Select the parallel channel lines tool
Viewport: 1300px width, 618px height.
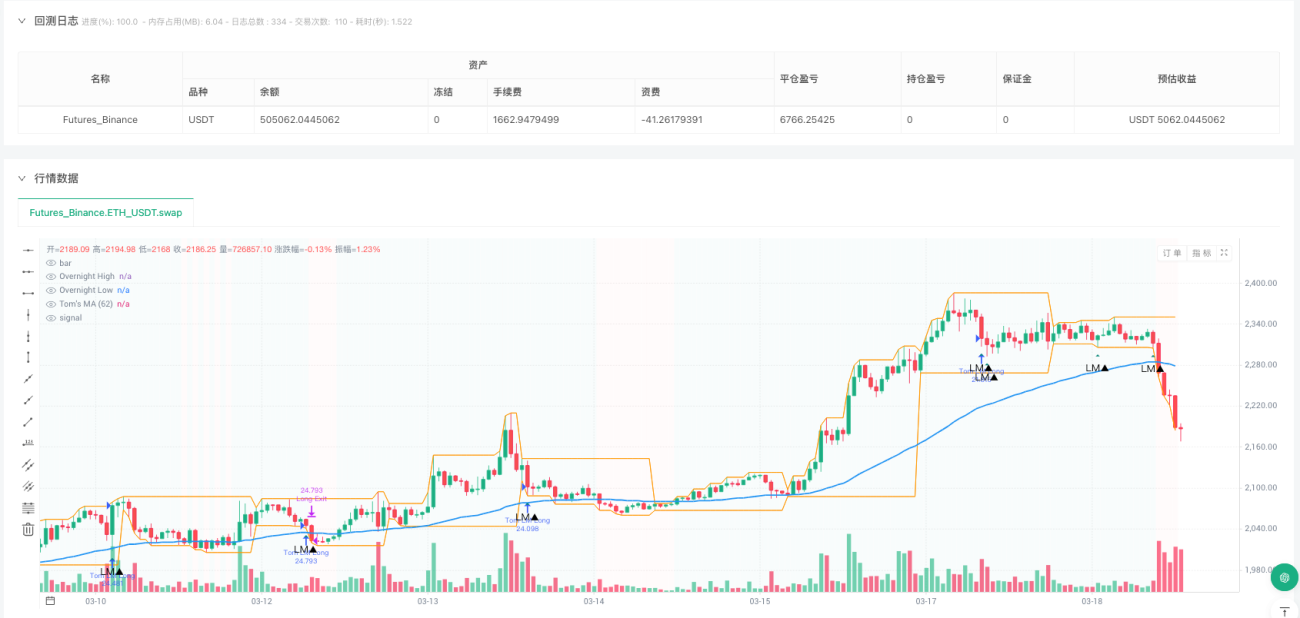click(28, 465)
